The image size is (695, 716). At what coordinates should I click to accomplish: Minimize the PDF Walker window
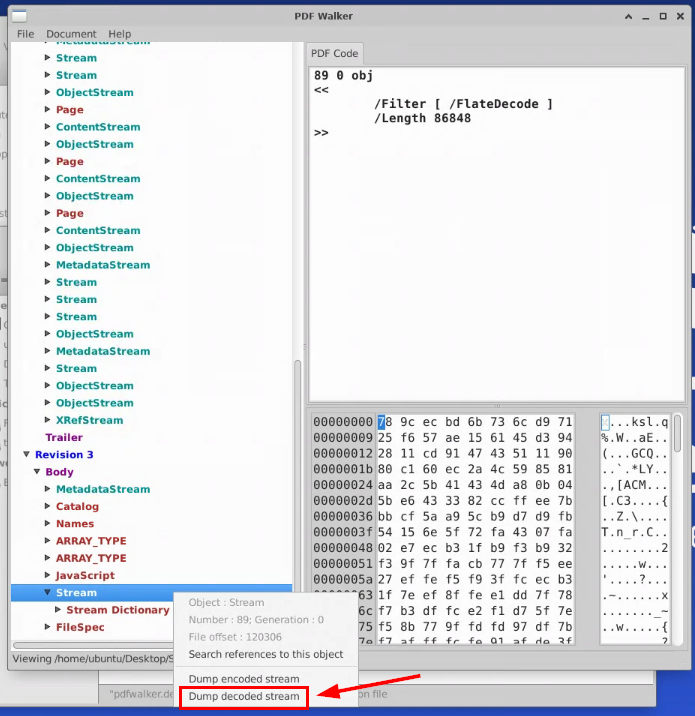[646, 16]
